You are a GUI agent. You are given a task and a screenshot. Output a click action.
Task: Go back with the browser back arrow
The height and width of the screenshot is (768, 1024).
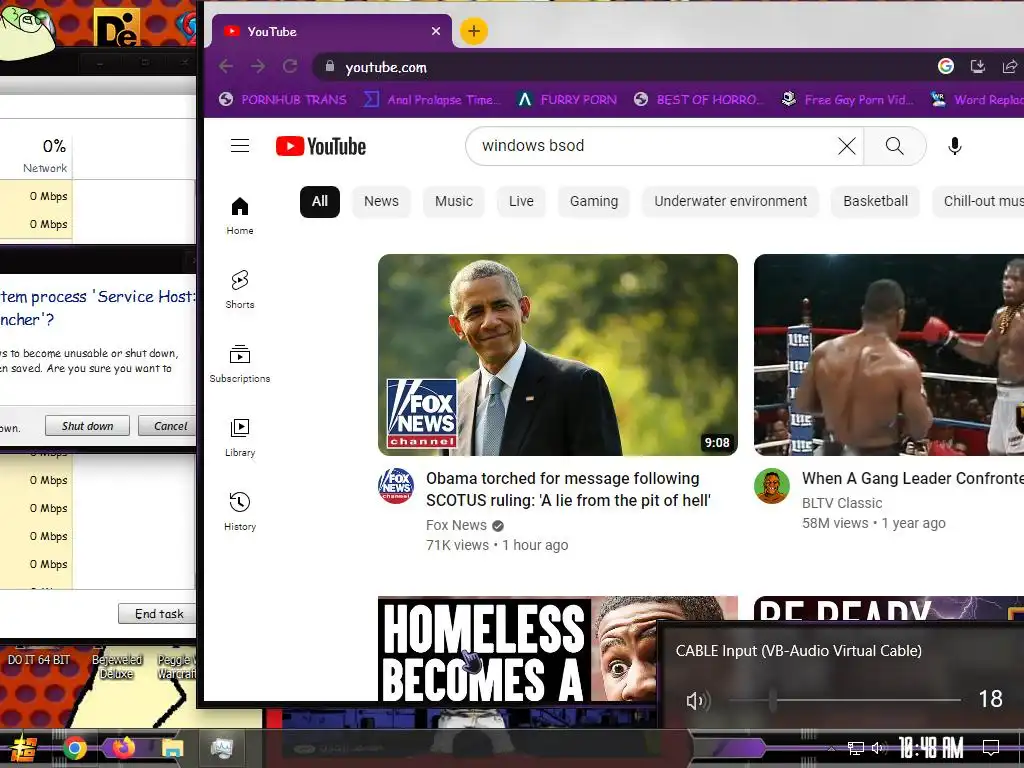coord(226,67)
